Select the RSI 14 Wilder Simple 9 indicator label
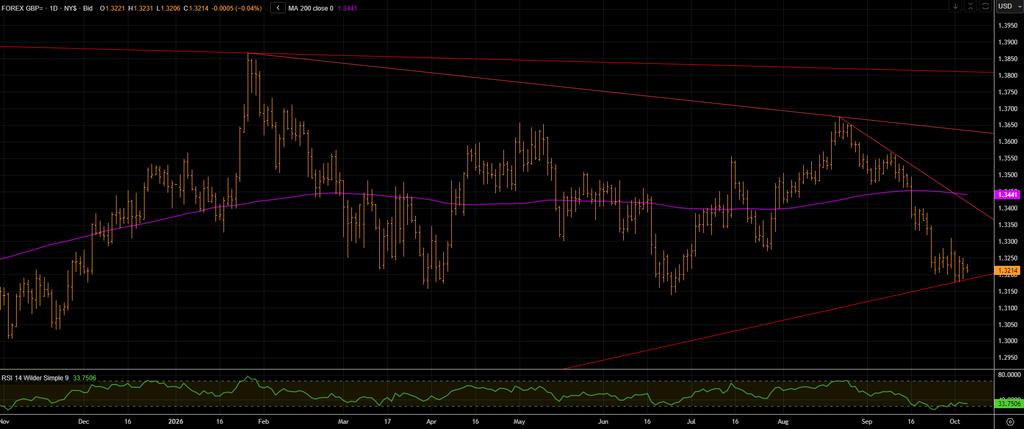 coord(36,377)
